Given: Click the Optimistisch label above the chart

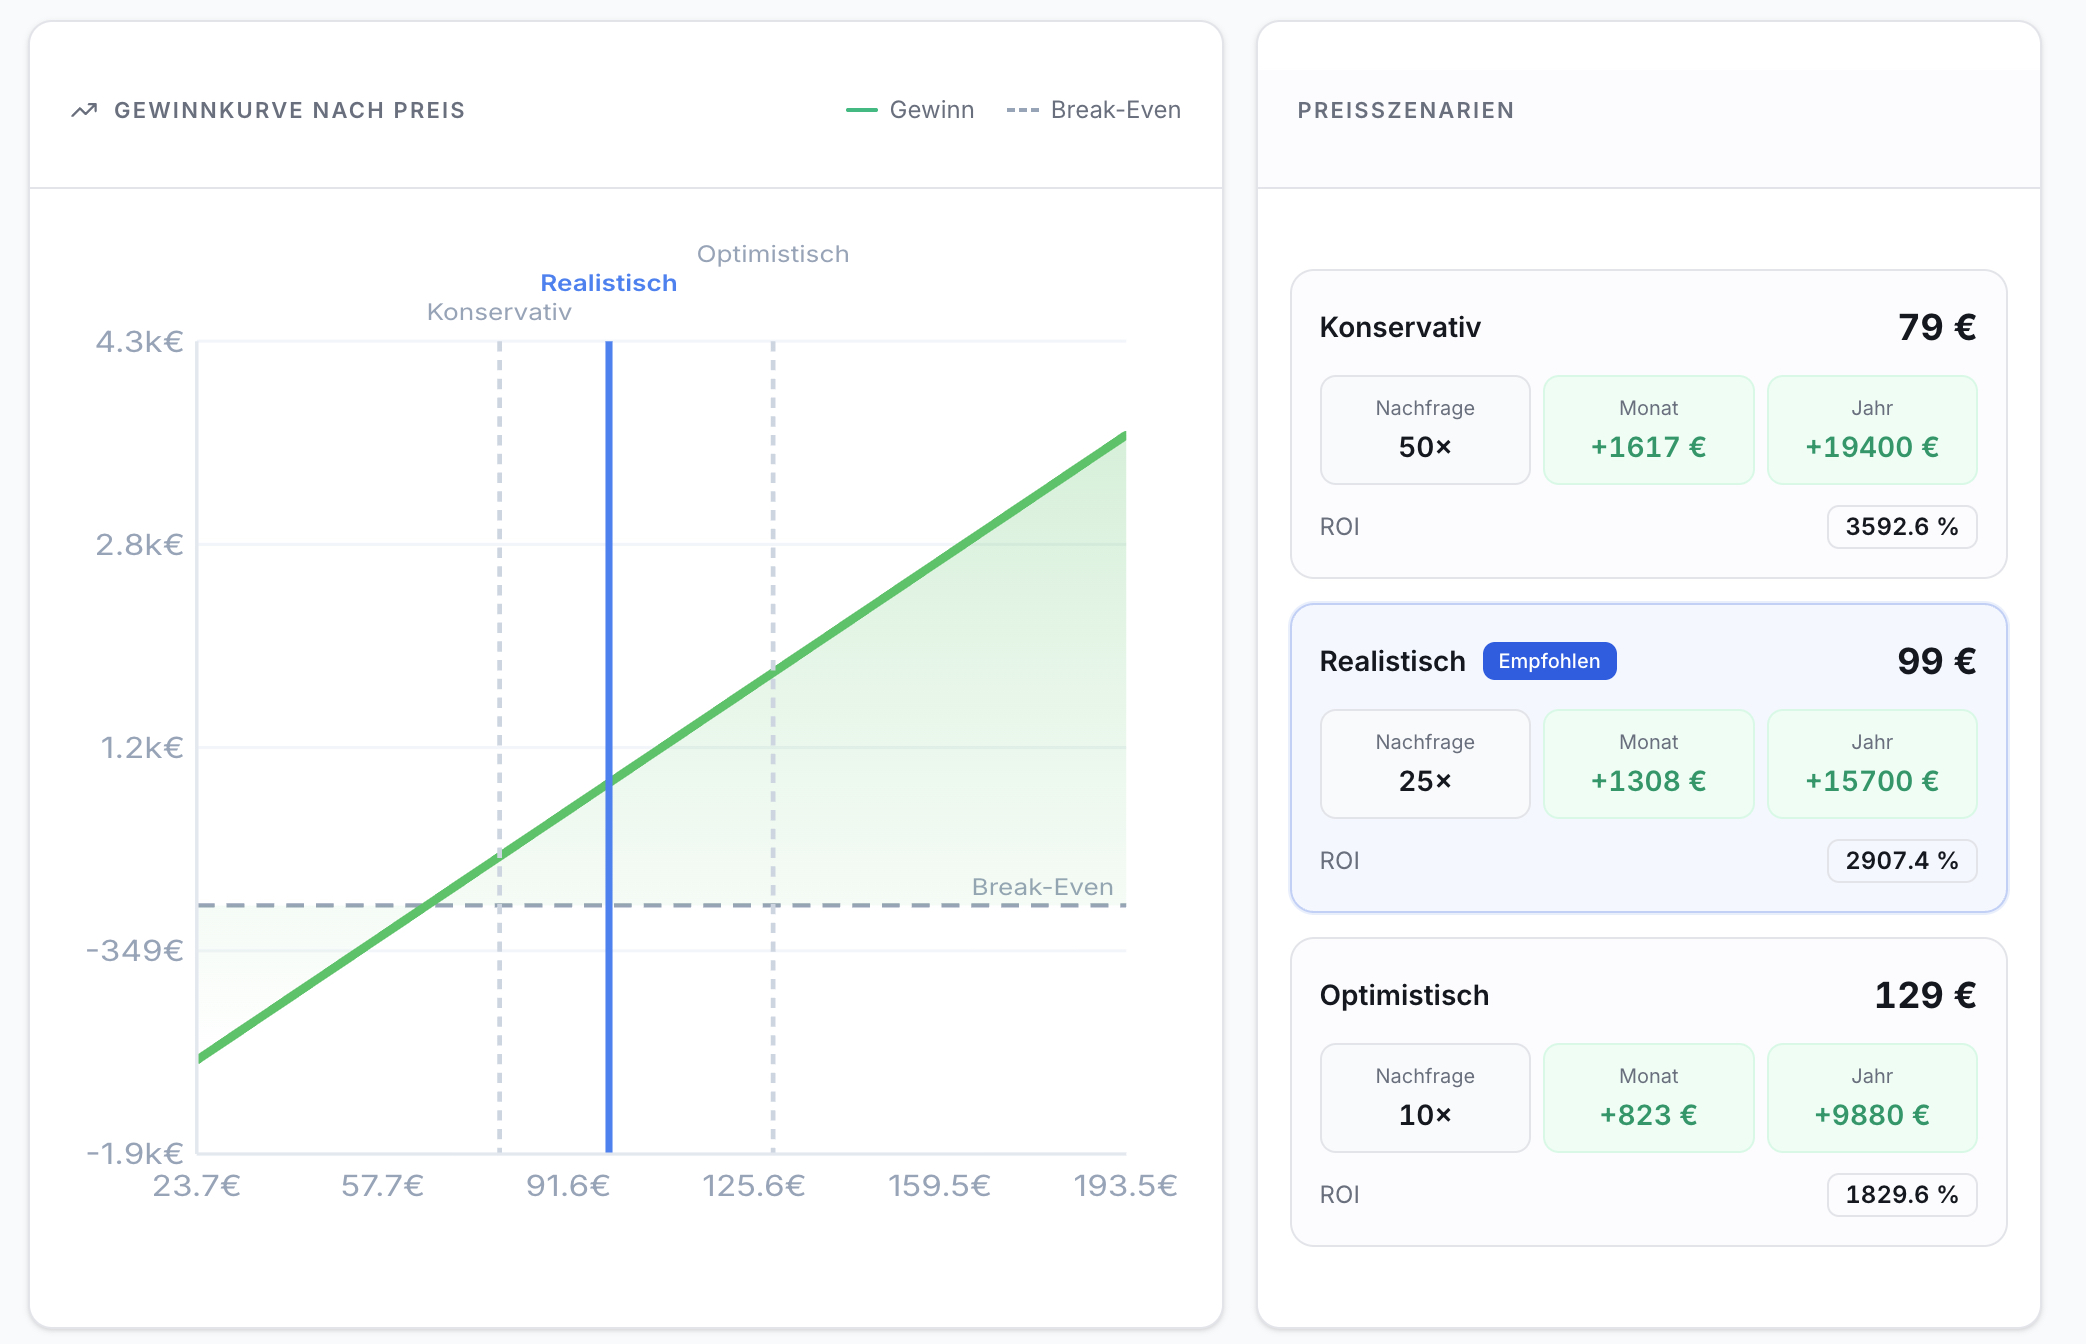Looking at the screenshot, I should tap(773, 254).
